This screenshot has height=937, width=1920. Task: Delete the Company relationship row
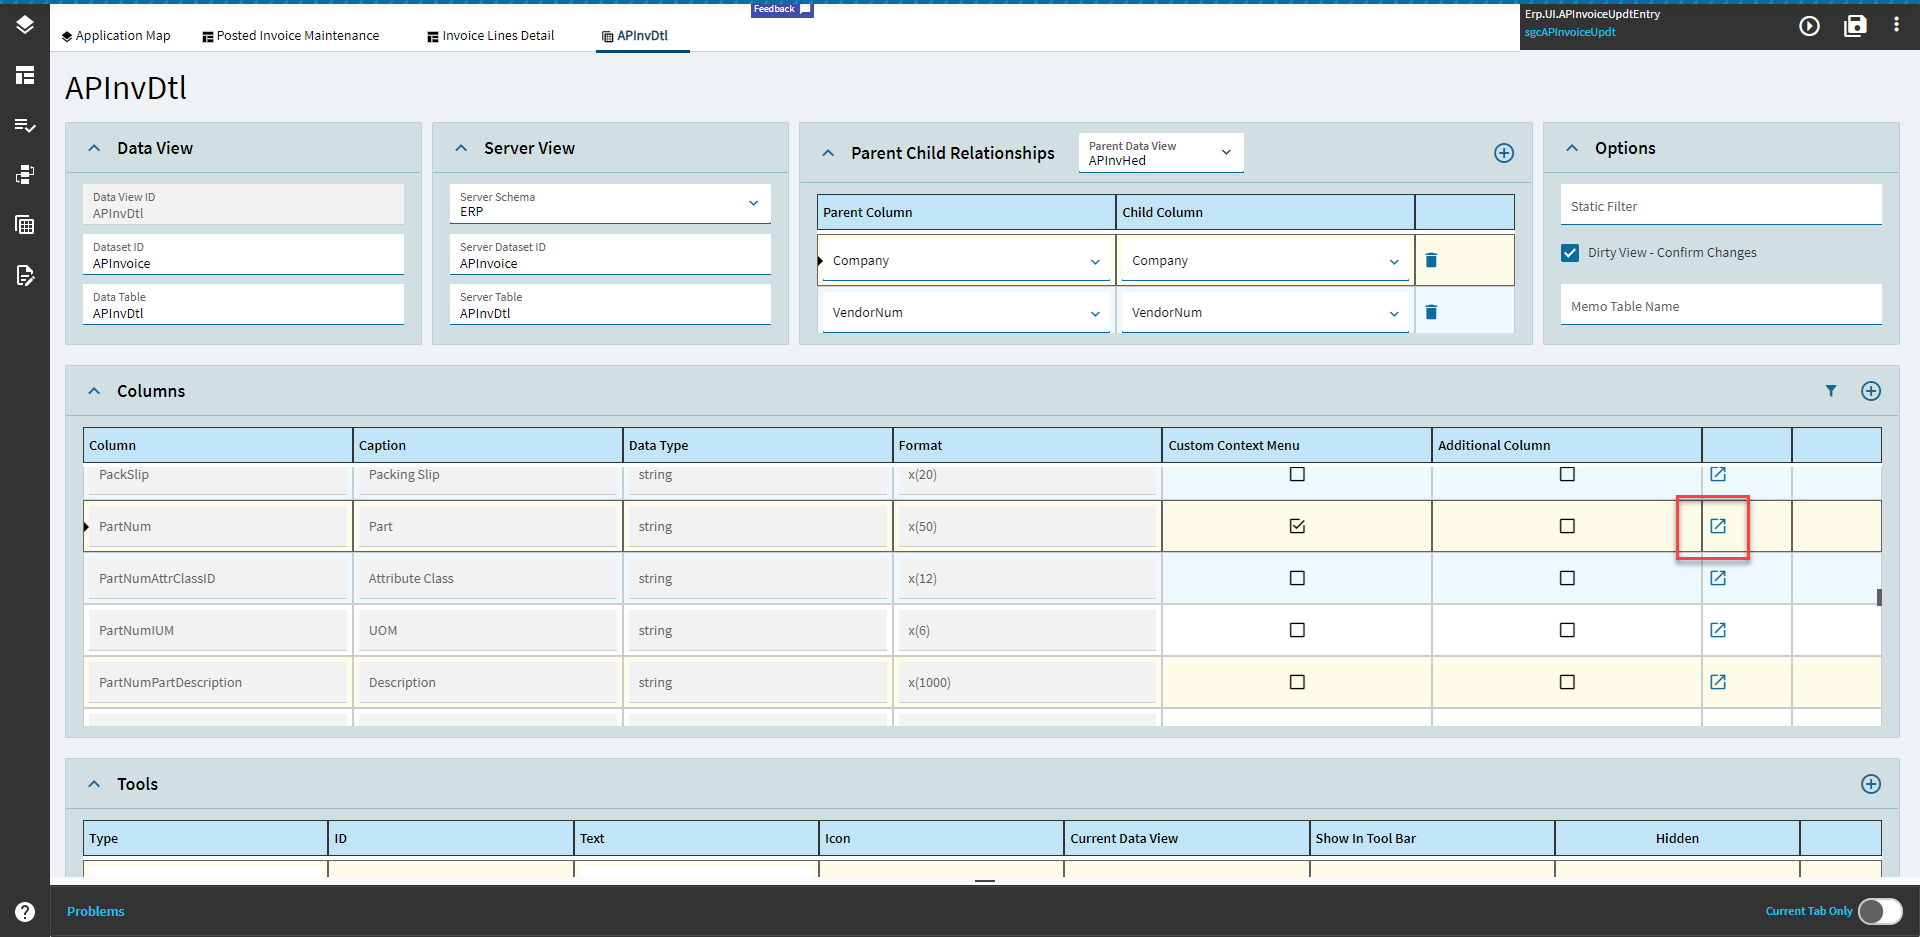(1431, 260)
